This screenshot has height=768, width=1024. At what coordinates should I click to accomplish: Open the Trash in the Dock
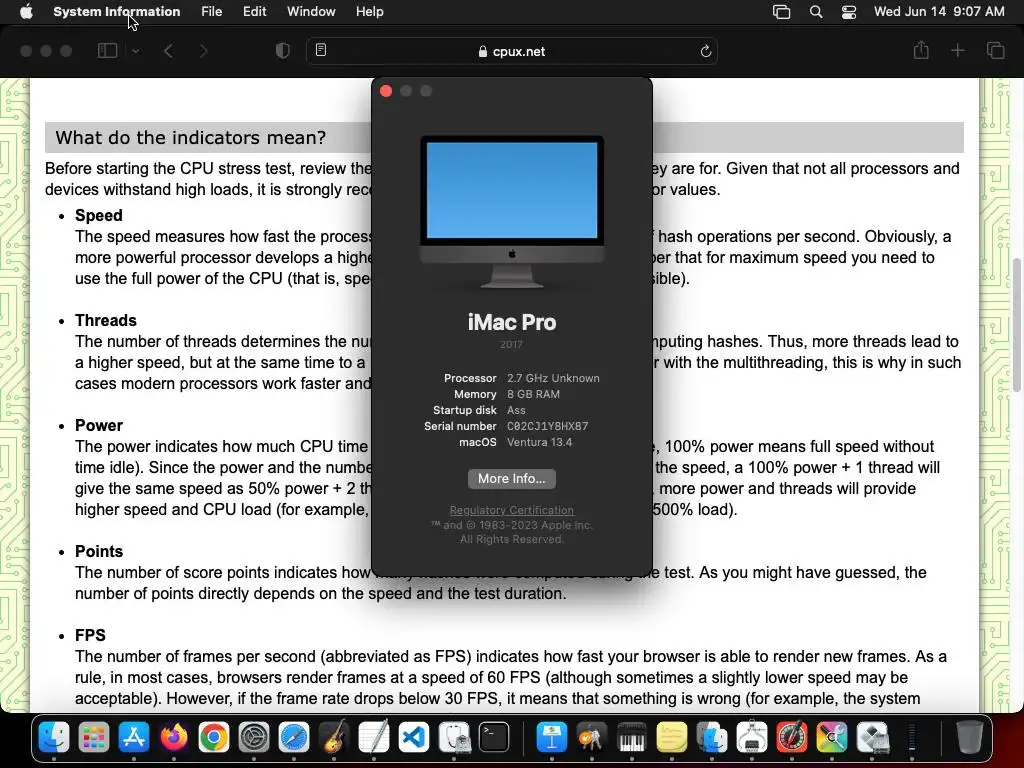pyautogui.click(x=969, y=738)
